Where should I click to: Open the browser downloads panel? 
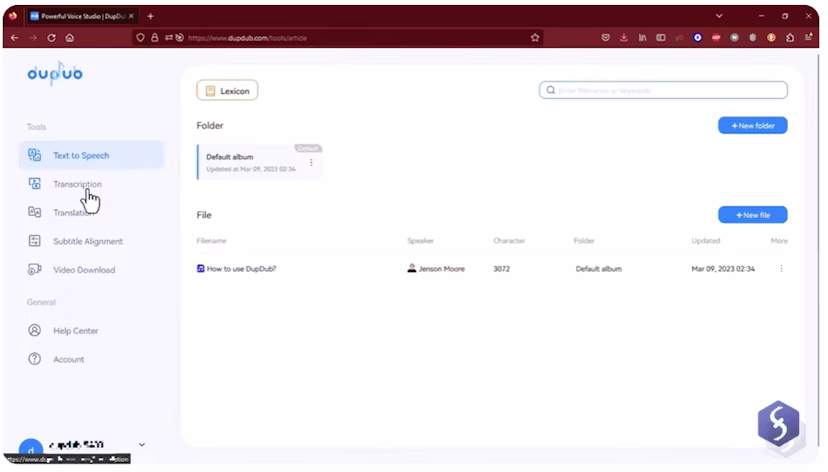tap(624, 37)
